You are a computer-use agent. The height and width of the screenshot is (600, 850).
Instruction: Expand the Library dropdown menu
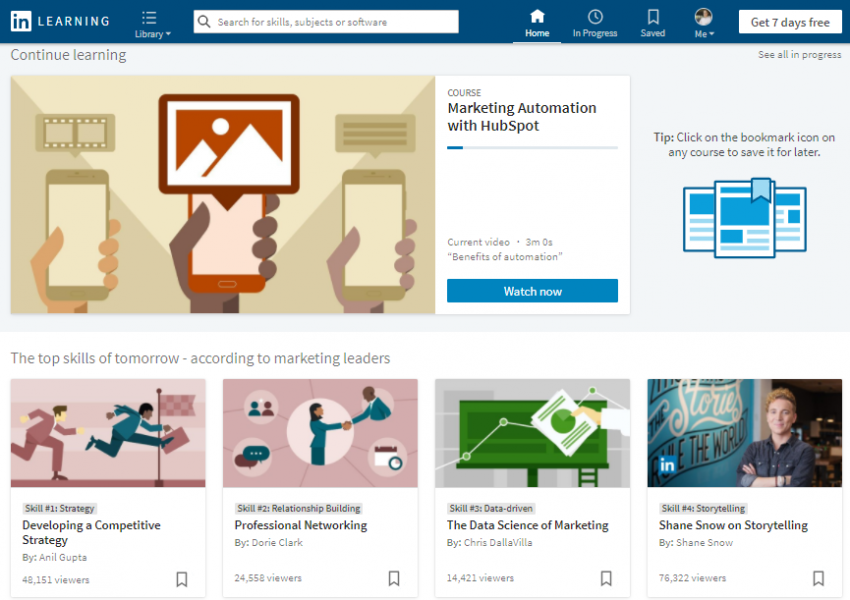(151, 23)
